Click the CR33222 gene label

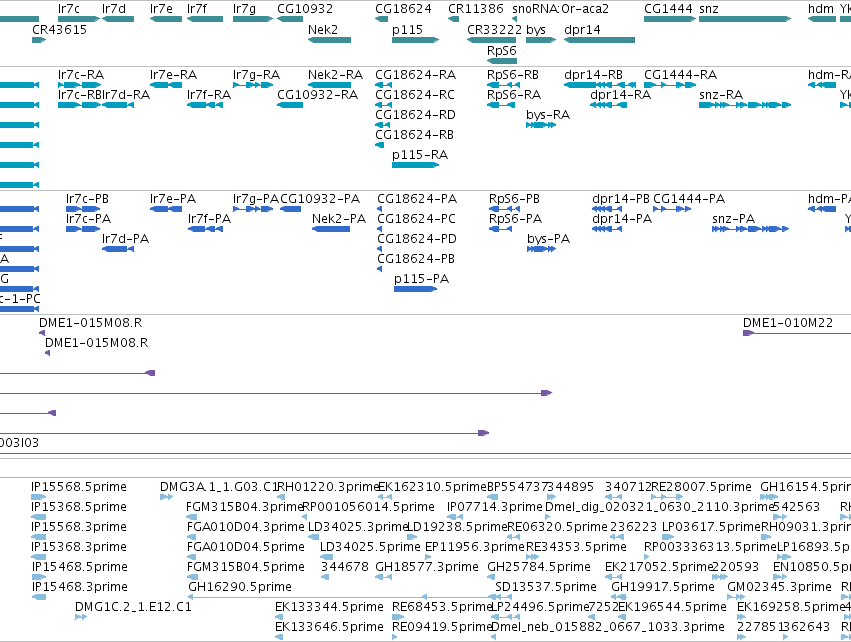coord(494,29)
